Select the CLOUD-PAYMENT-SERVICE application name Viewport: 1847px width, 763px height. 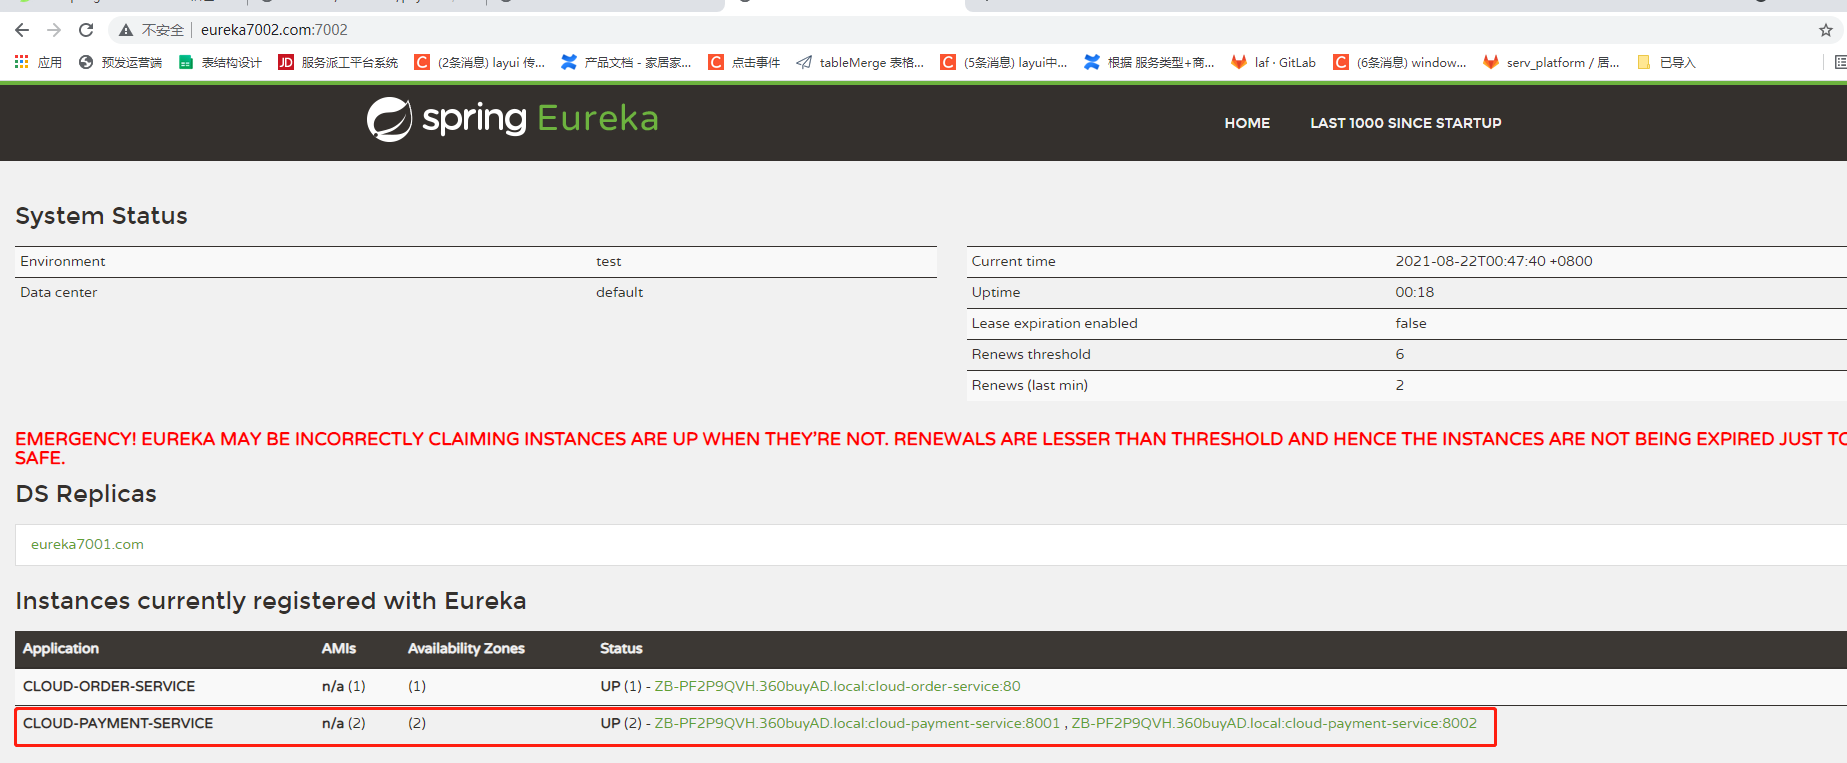118,723
